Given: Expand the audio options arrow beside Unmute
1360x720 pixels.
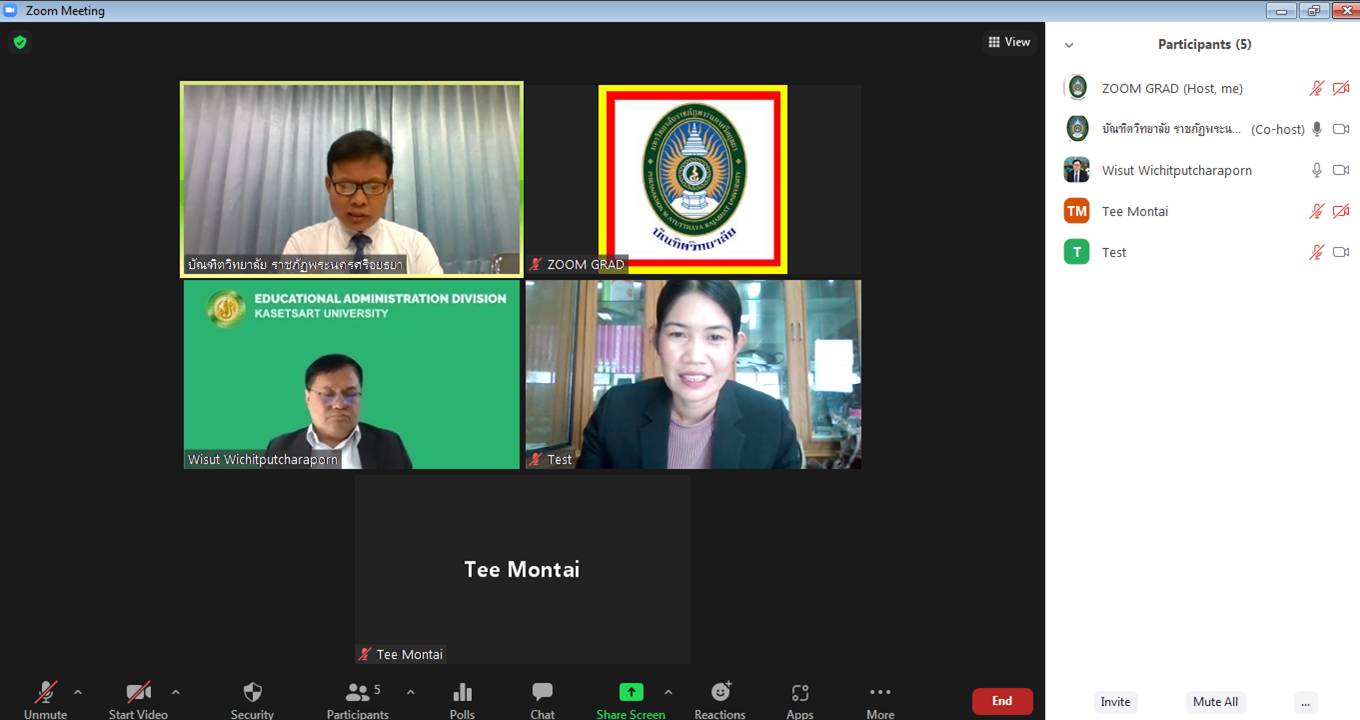Looking at the screenshot, I should [x=78, y=692].
